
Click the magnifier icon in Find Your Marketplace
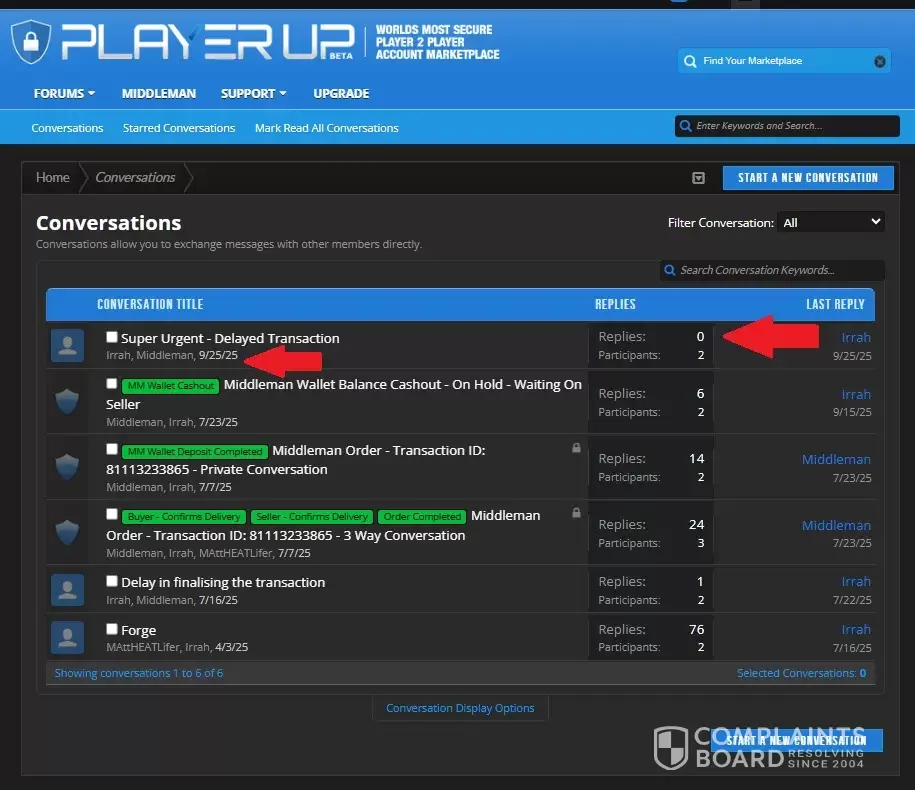(x=690, y=61)
